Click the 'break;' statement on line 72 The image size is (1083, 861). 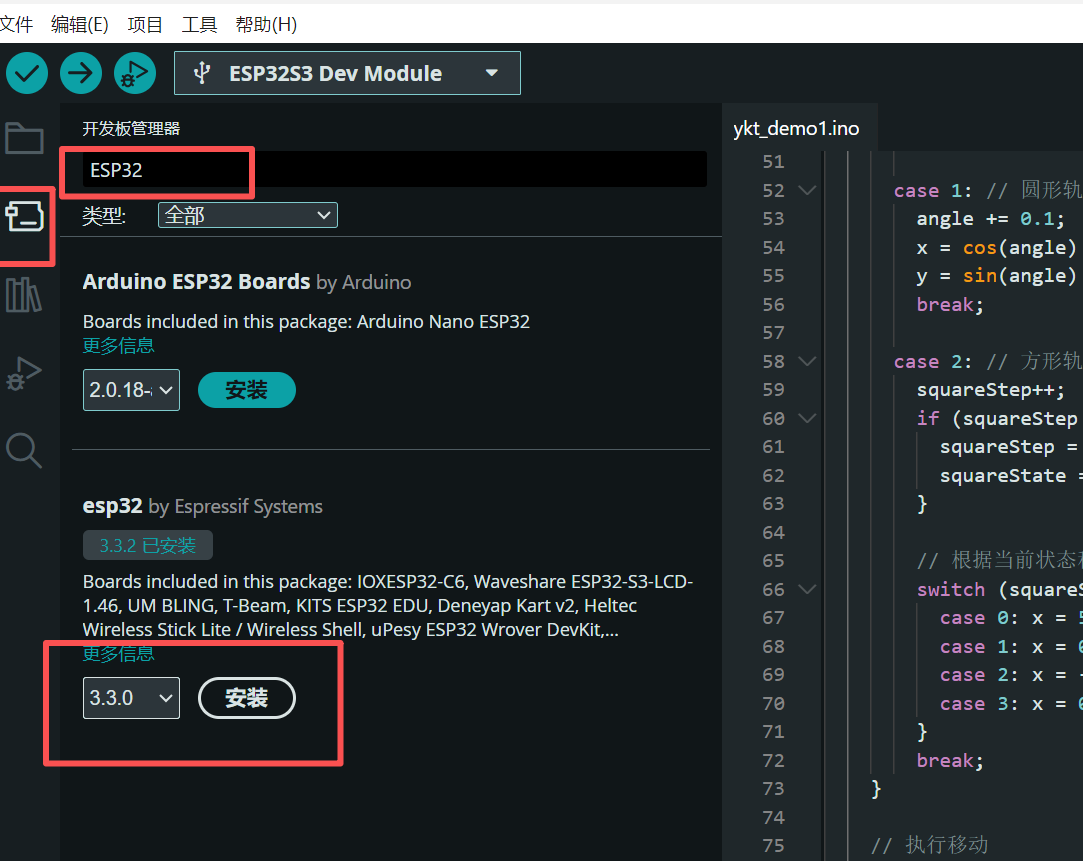[x=950, y=760]
